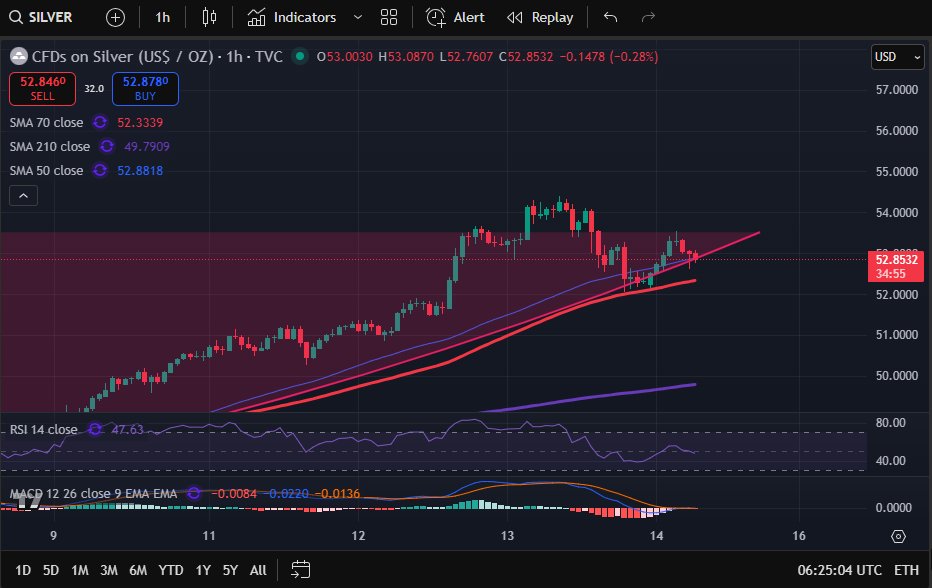Open chart scale settings gear
This screenshot has height=588, width=932.
pos(898,536)
